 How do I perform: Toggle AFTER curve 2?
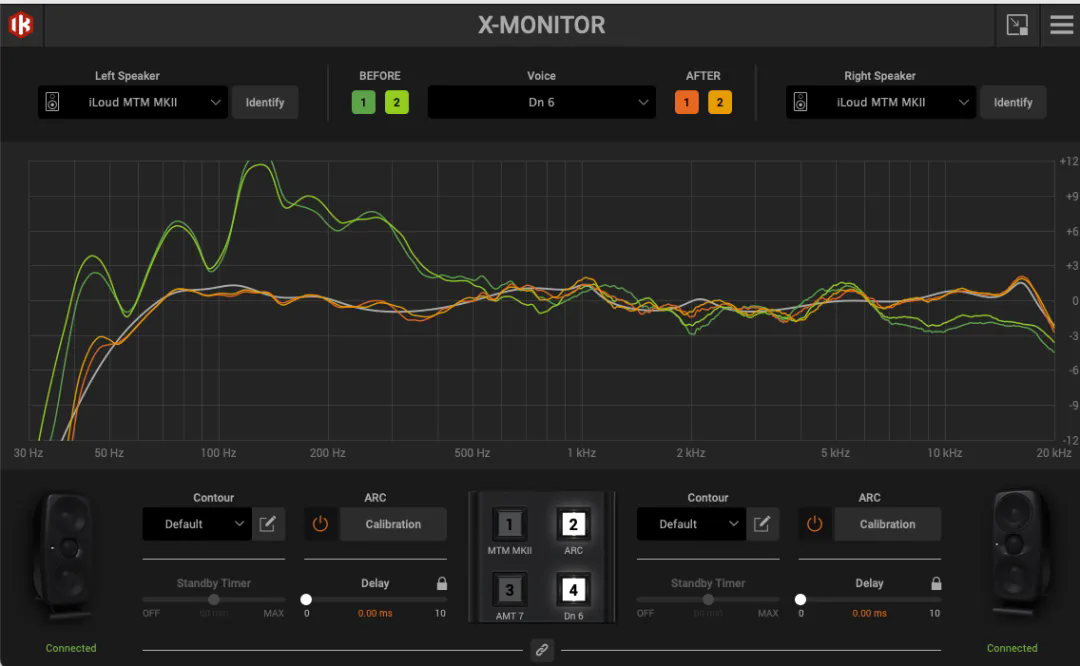pyautogui.click(x=720, y=103)
